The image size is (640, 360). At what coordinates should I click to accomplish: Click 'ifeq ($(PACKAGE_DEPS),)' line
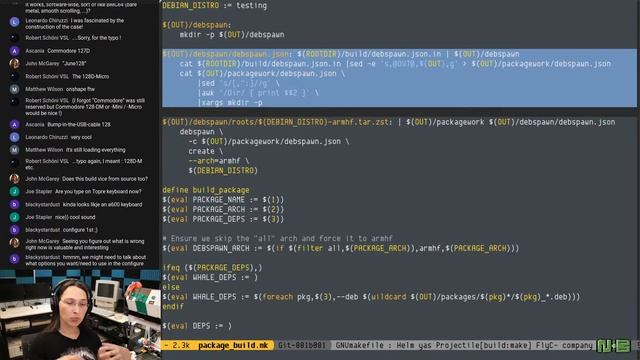(x=212, y=268)
